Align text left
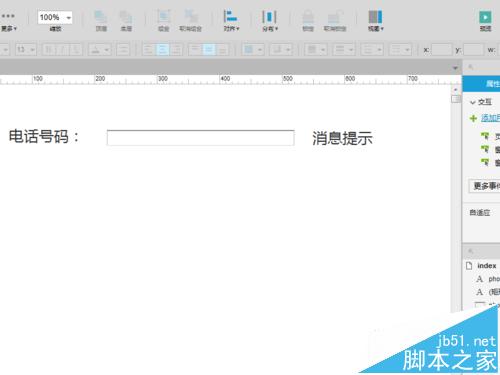This screenshot has height=375, width=500. tap(148, 50)
